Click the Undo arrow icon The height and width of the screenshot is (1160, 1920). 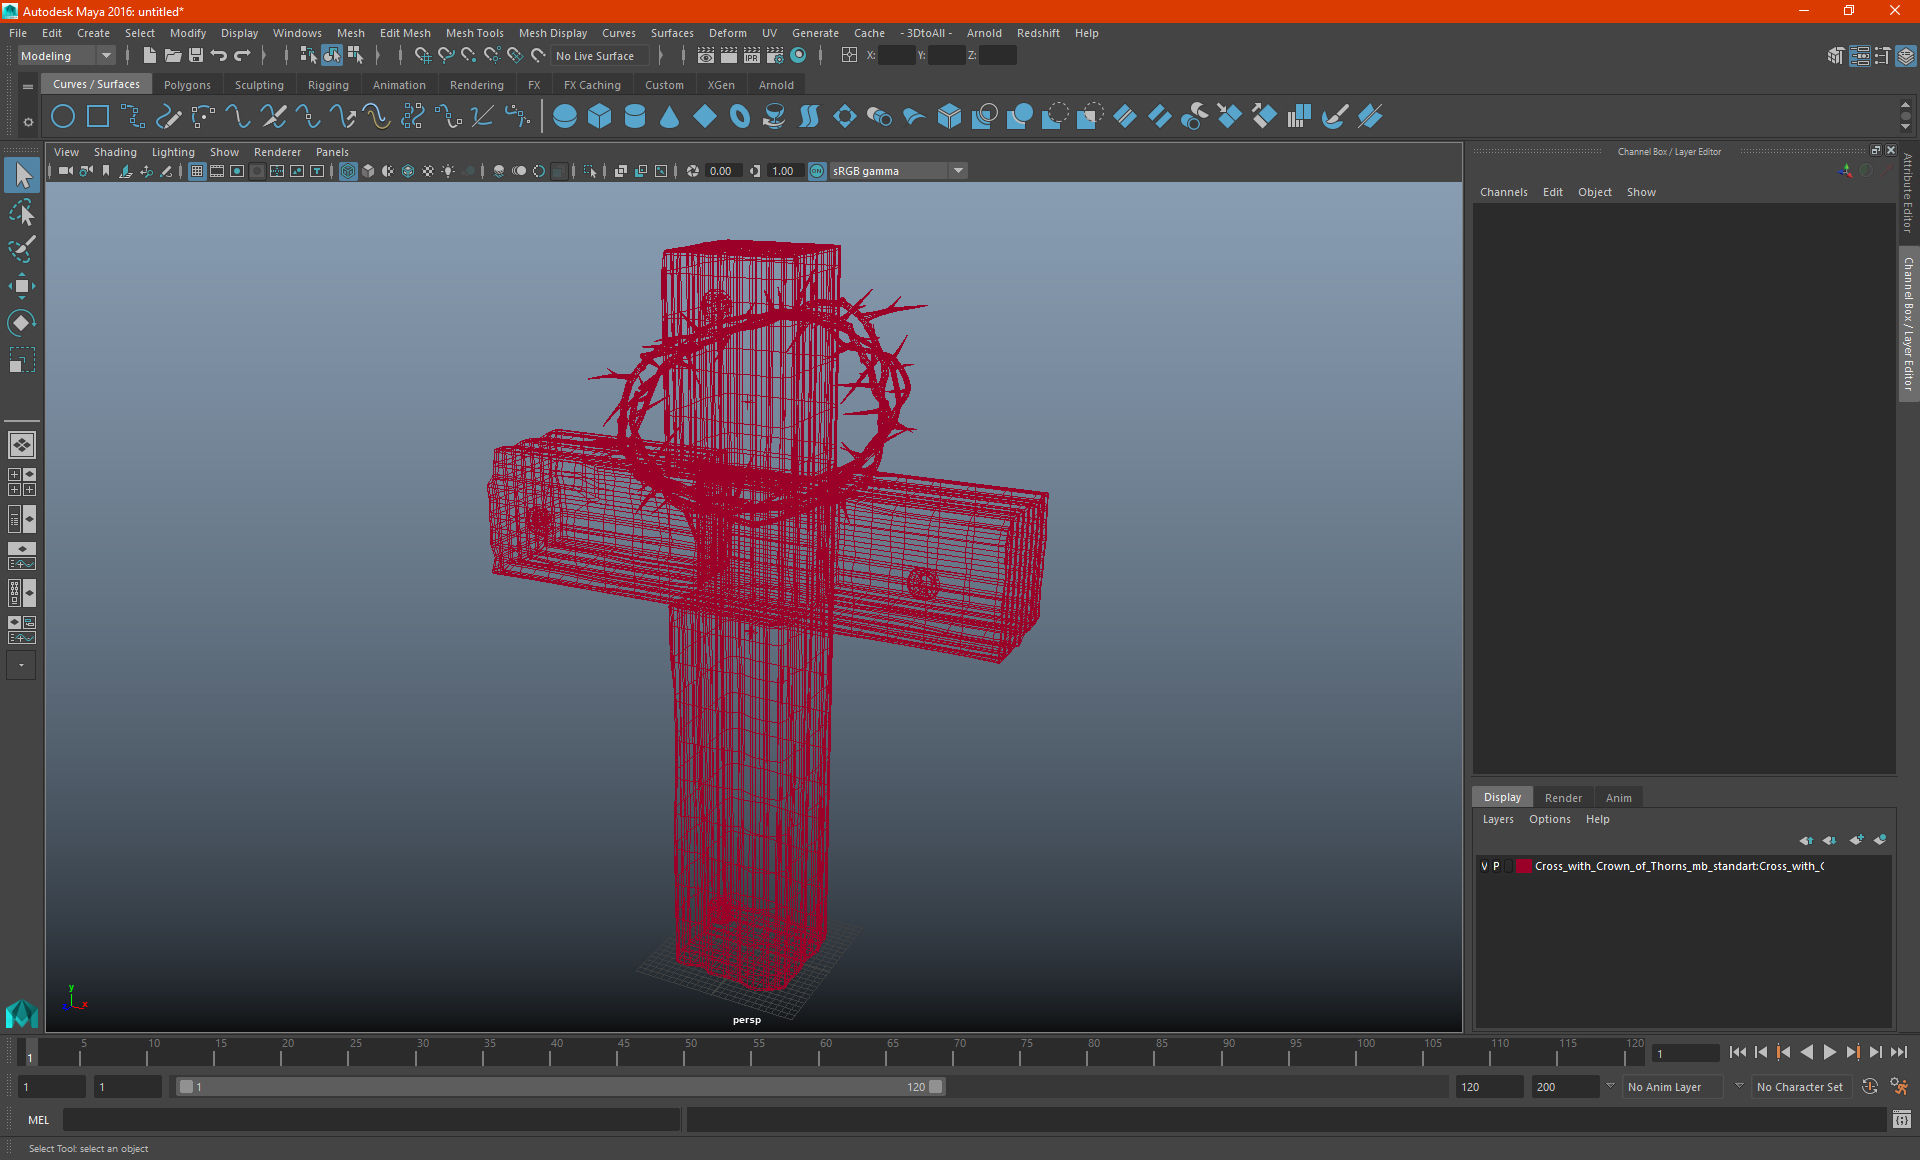tap(219, 56)
